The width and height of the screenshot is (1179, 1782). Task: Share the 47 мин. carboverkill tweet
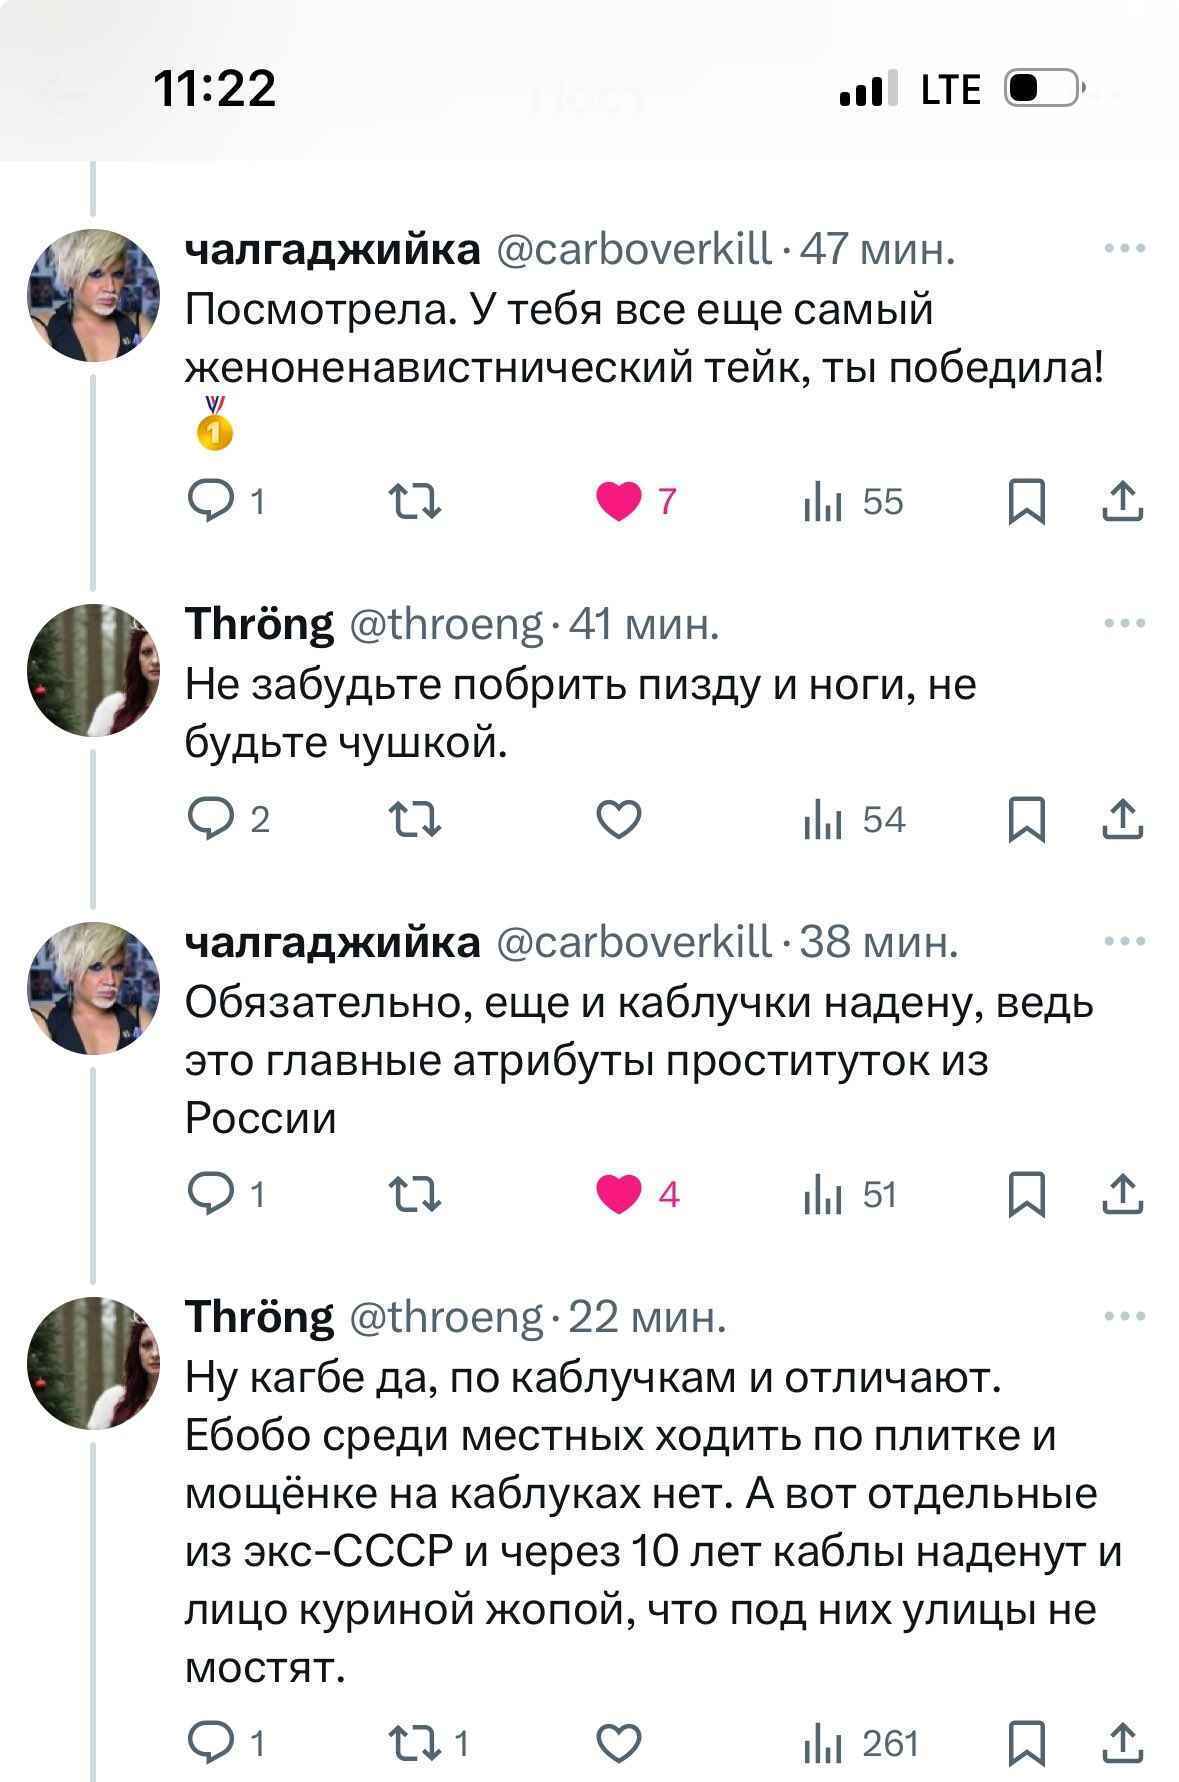1122,501
